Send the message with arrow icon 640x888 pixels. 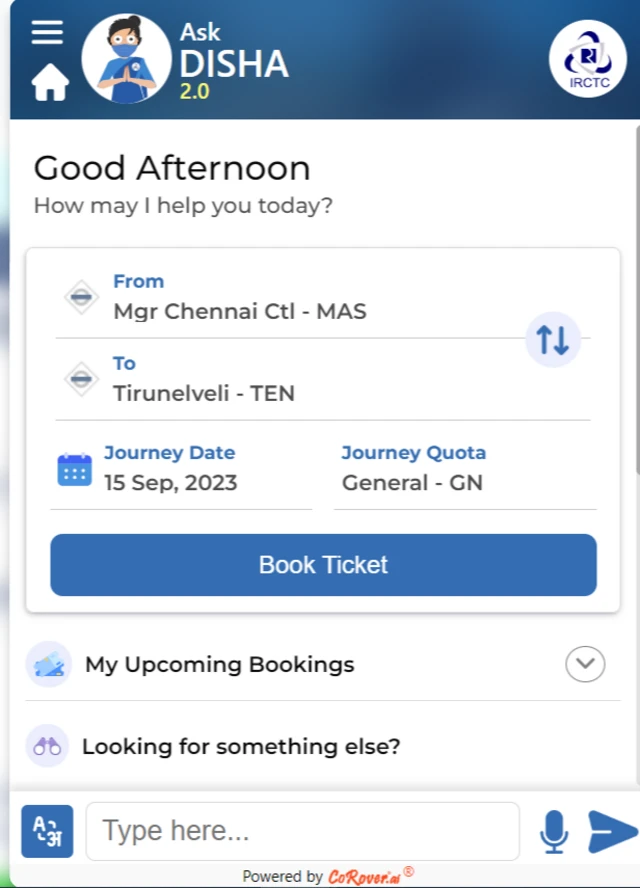611,832
